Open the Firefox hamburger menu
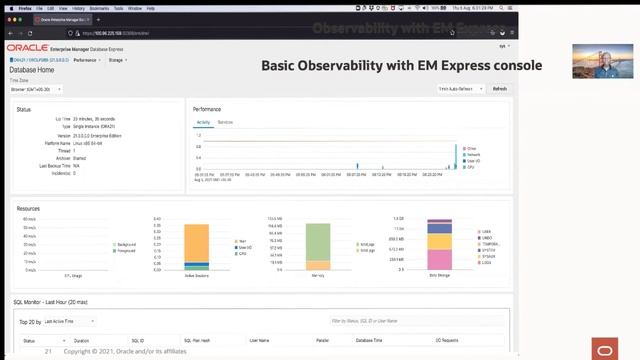640x360 pixels. (512, 33)
